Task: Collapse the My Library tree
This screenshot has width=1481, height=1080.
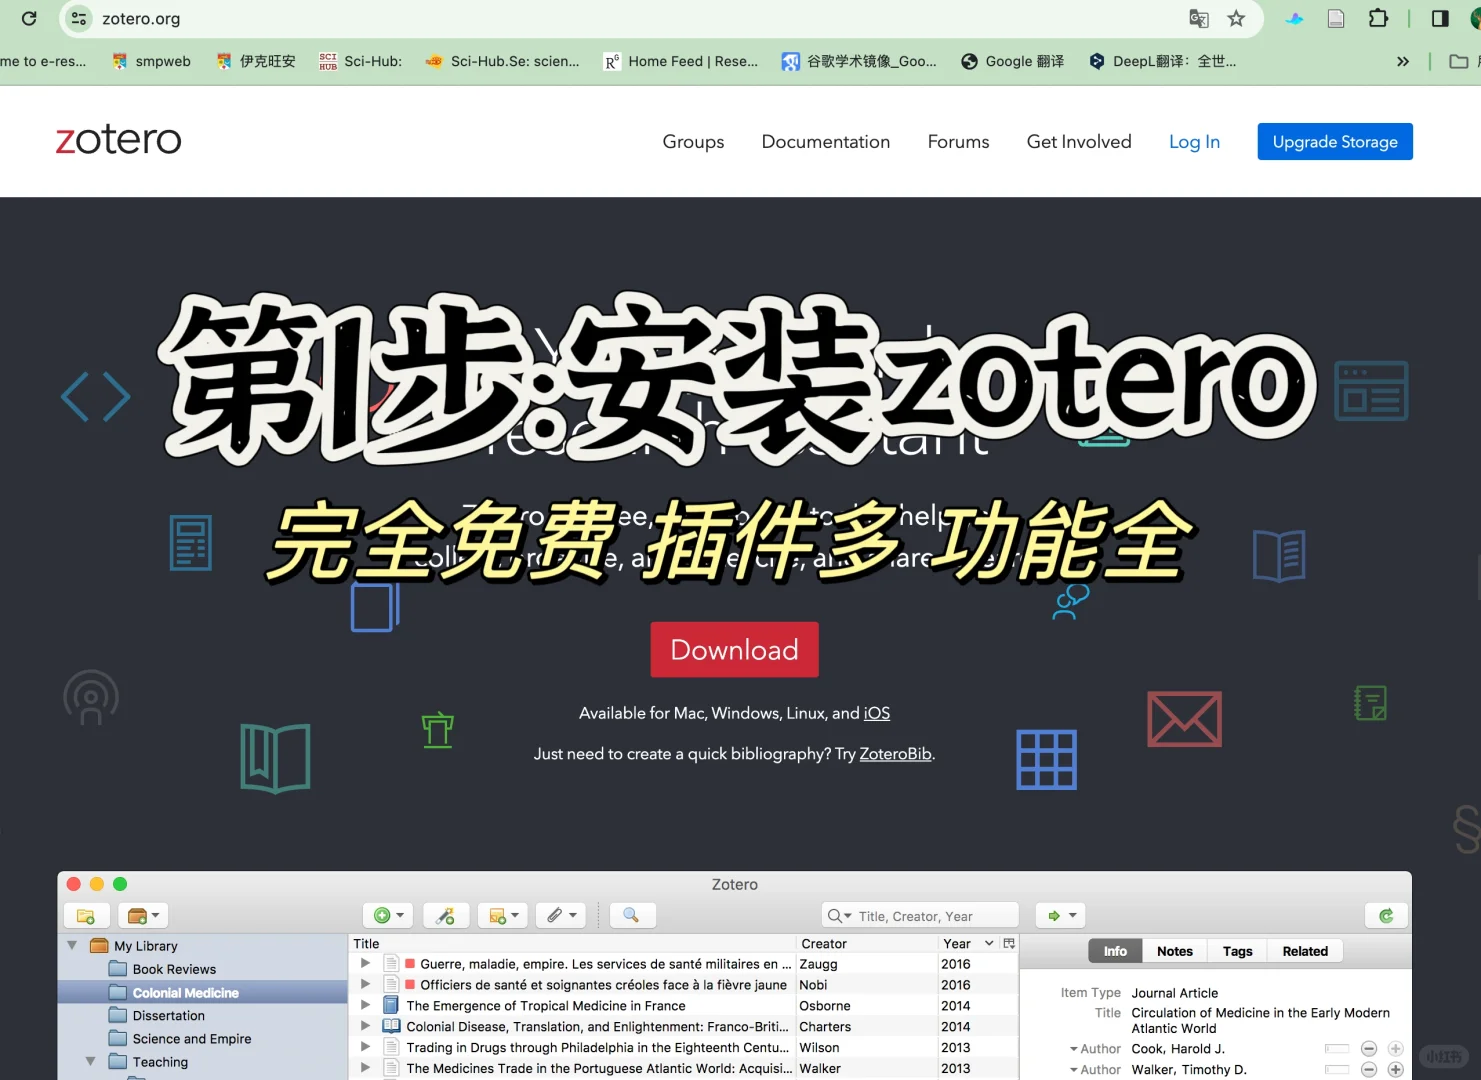Action: (71, 945)
